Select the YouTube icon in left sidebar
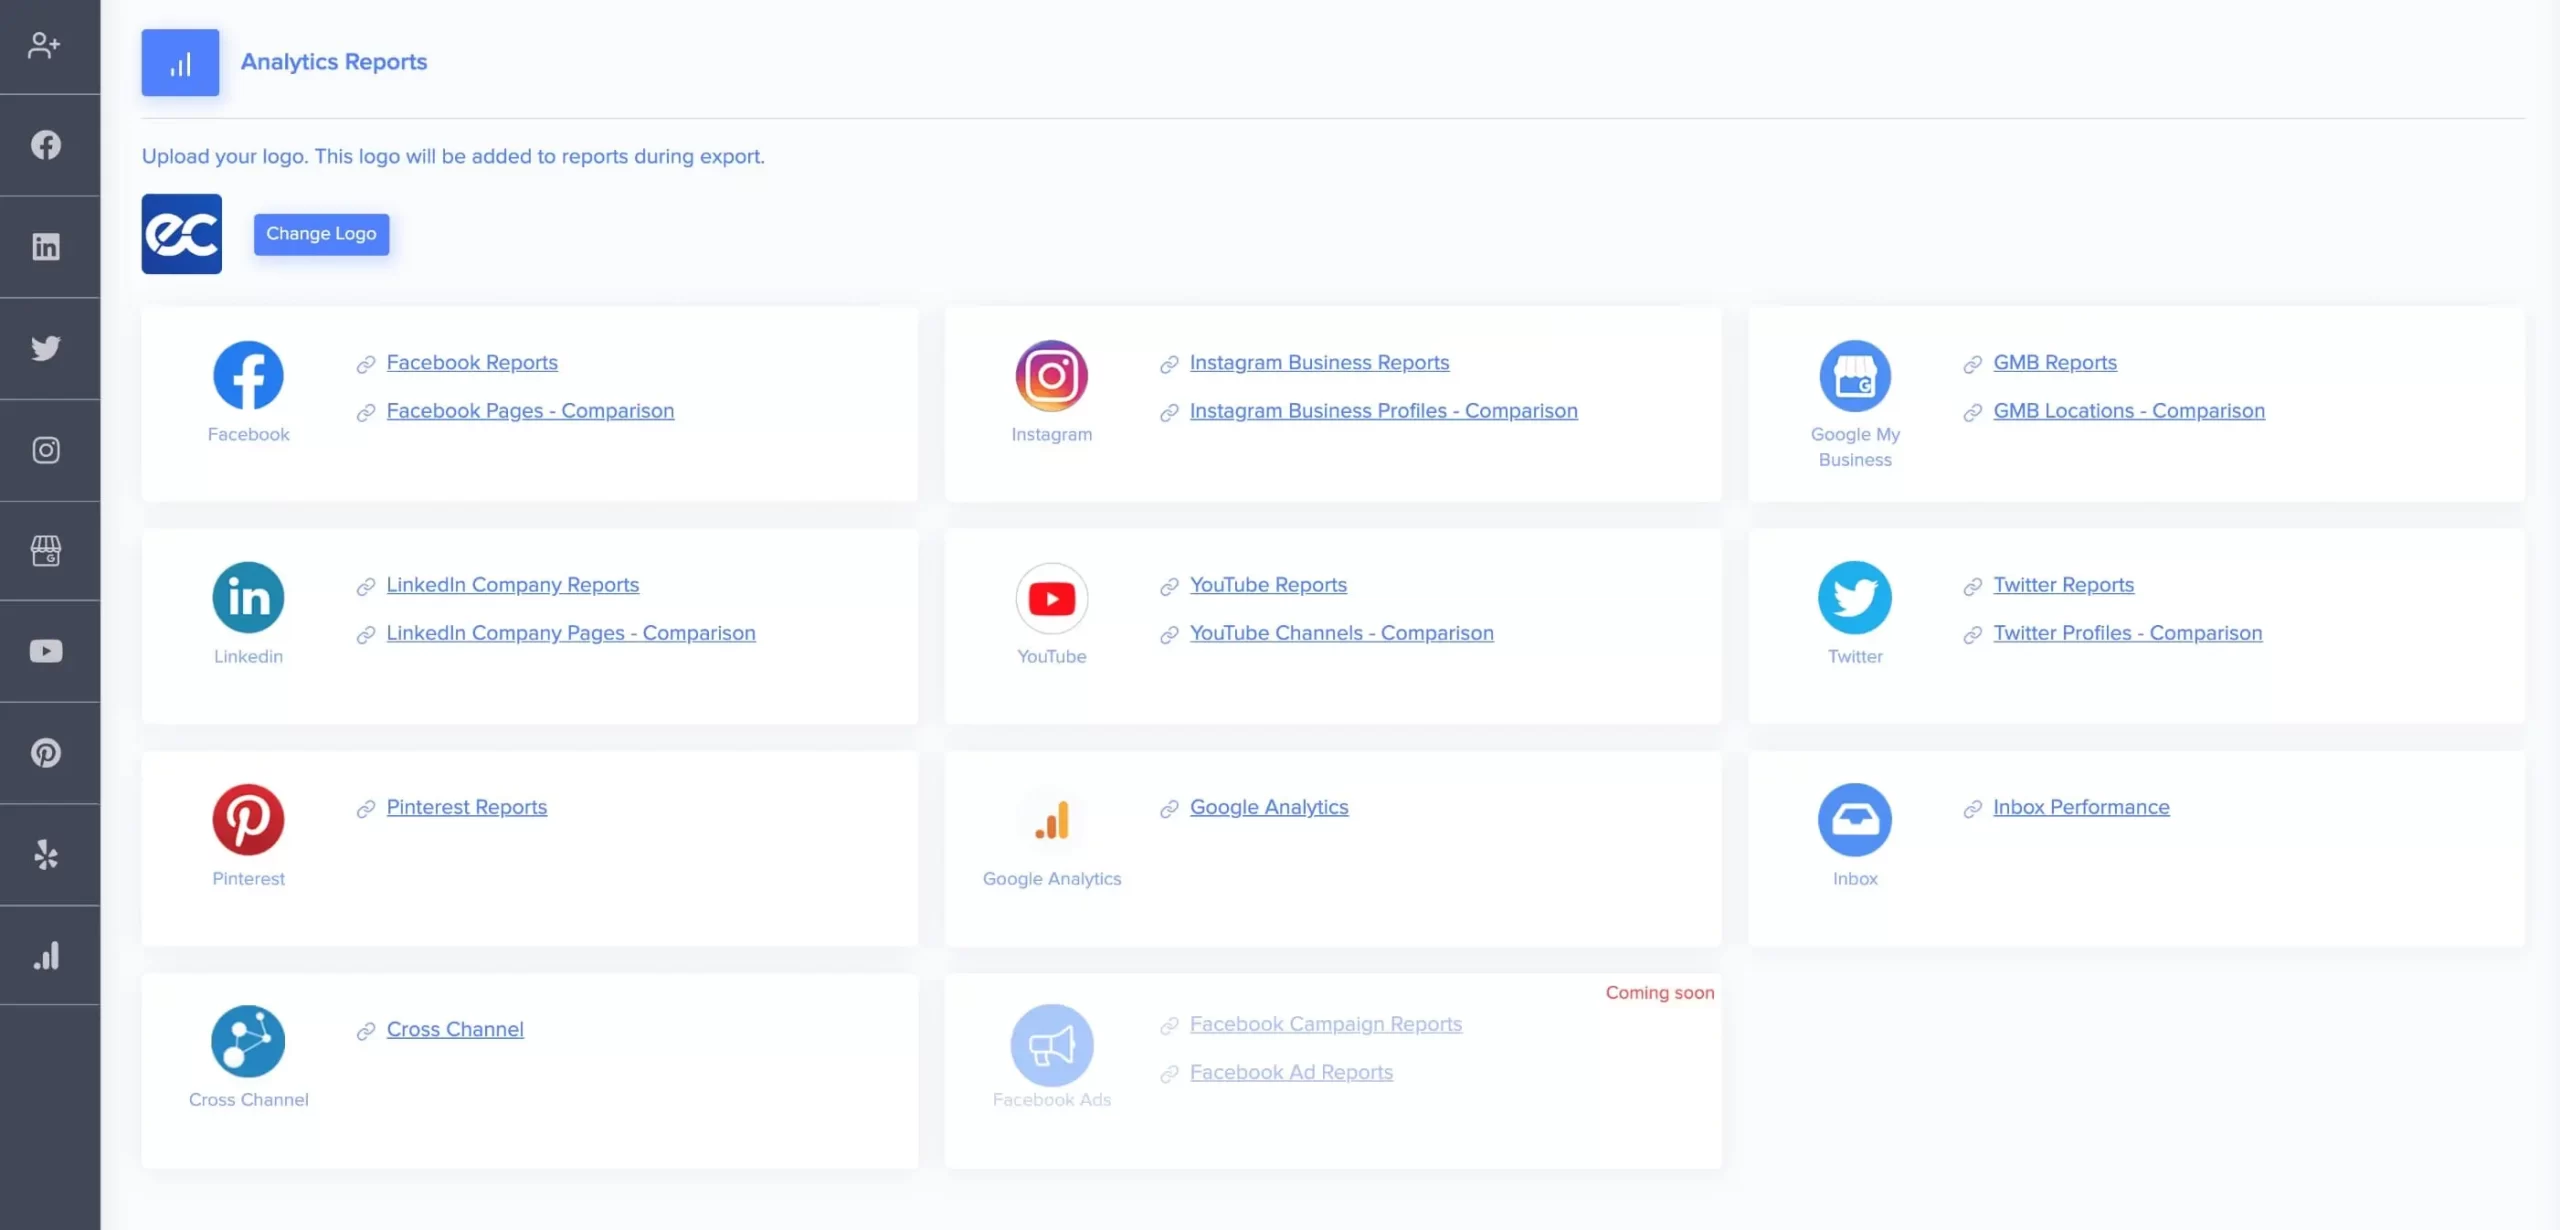 click(x=45, y=652)
